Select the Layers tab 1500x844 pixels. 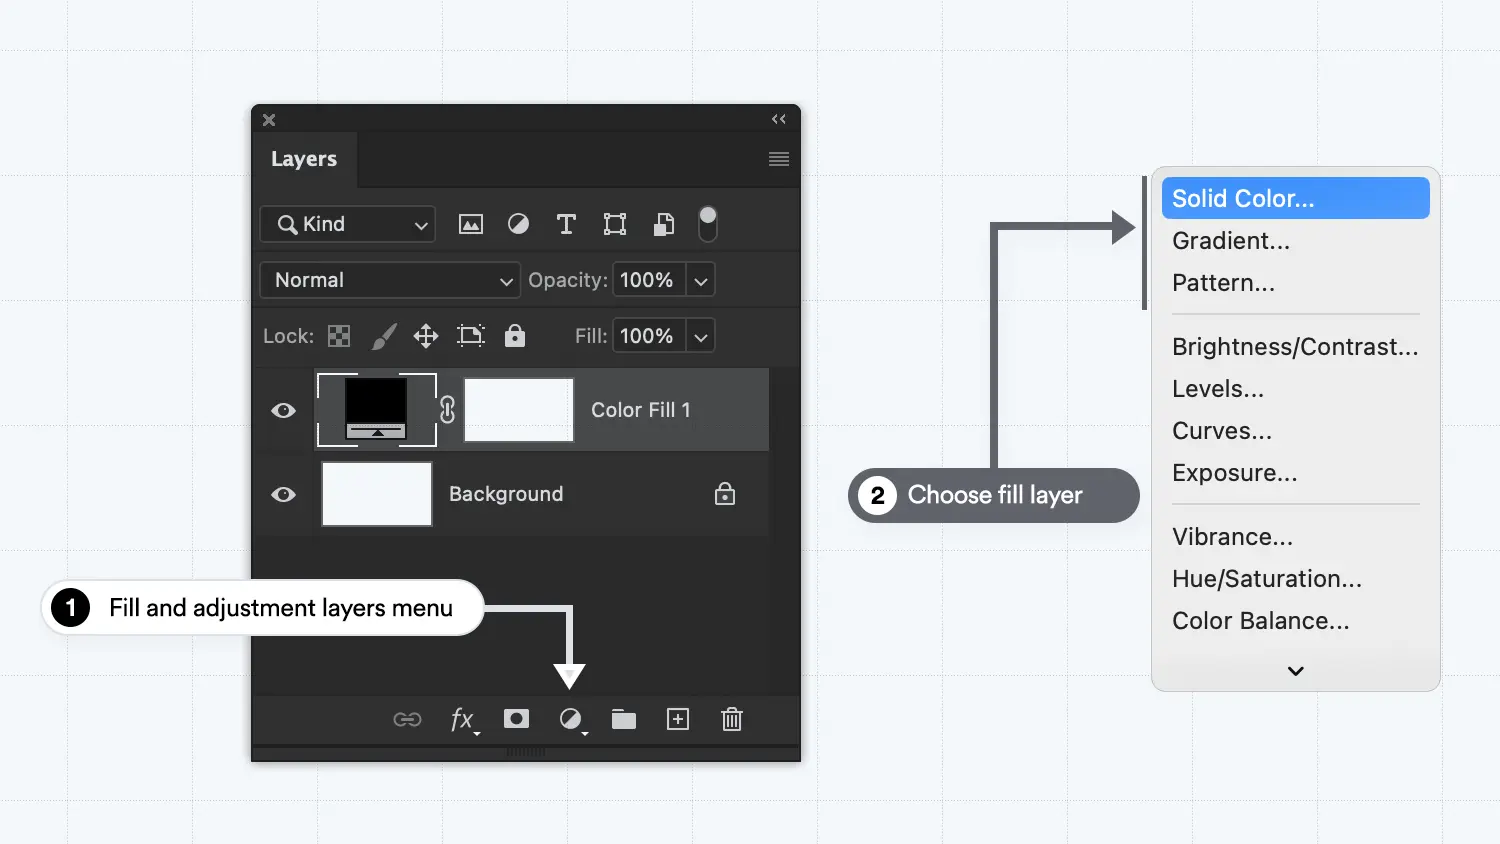tap(304, 159)
